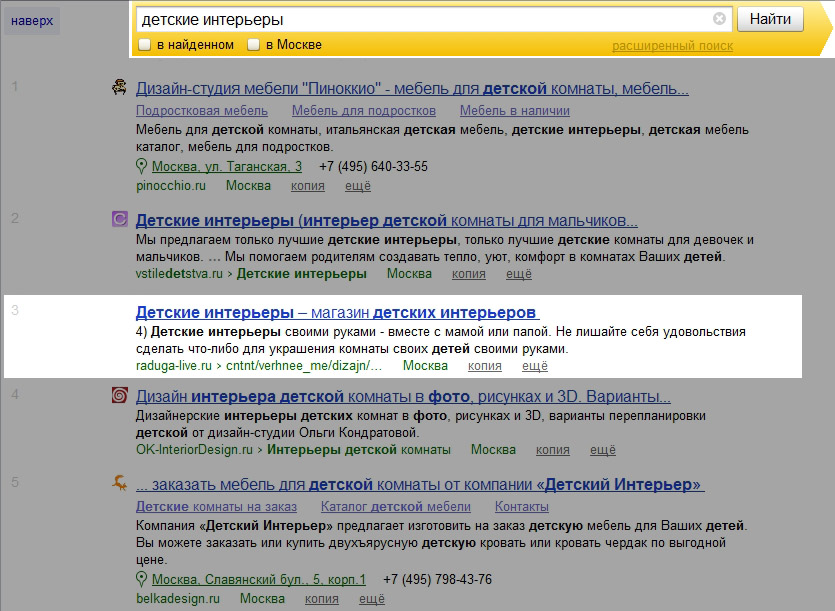835x611 pixels.
Task: Click 'Москва' region label of raduga-live.ru result
Action: (x=425, y=366)
